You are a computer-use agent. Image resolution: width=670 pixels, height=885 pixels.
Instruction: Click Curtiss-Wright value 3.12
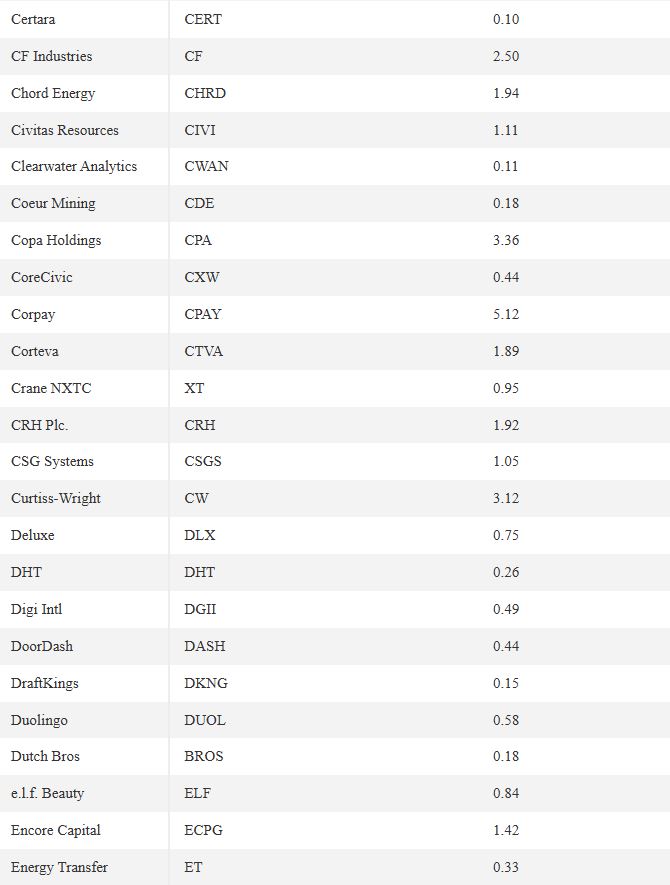506,498
